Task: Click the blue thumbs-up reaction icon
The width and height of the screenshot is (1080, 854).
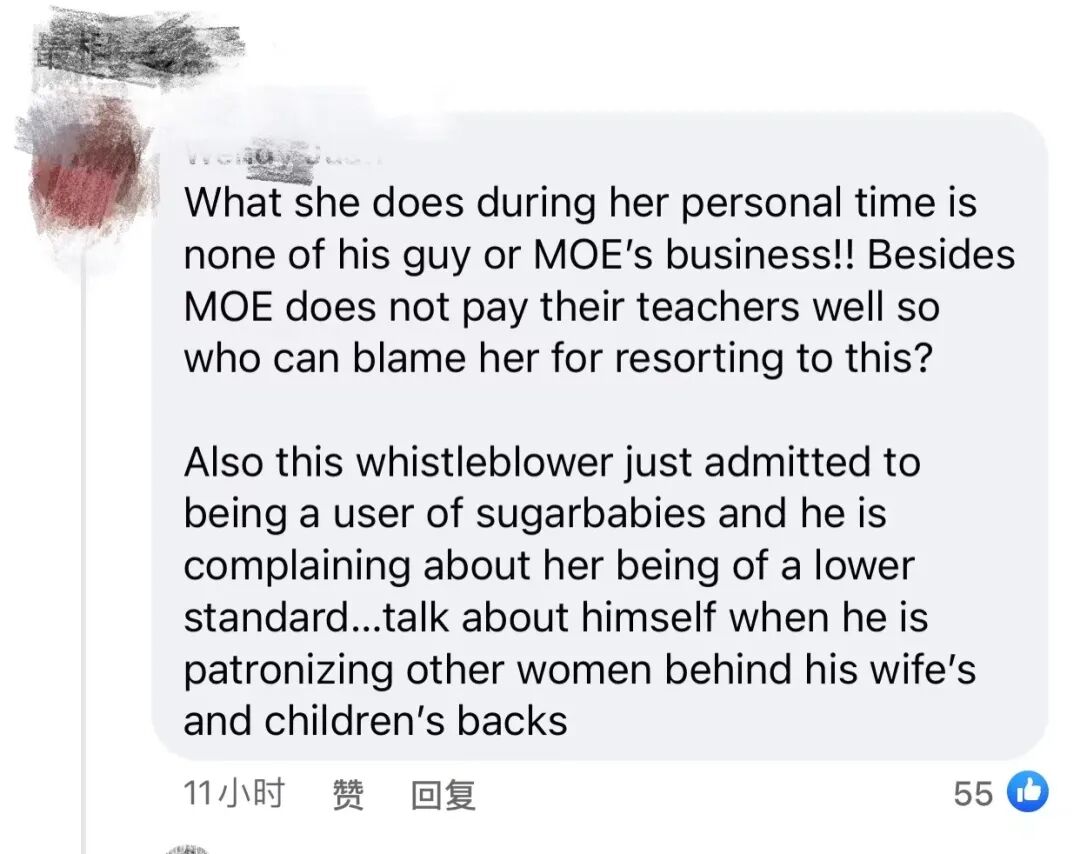Action: [1028, 792]
